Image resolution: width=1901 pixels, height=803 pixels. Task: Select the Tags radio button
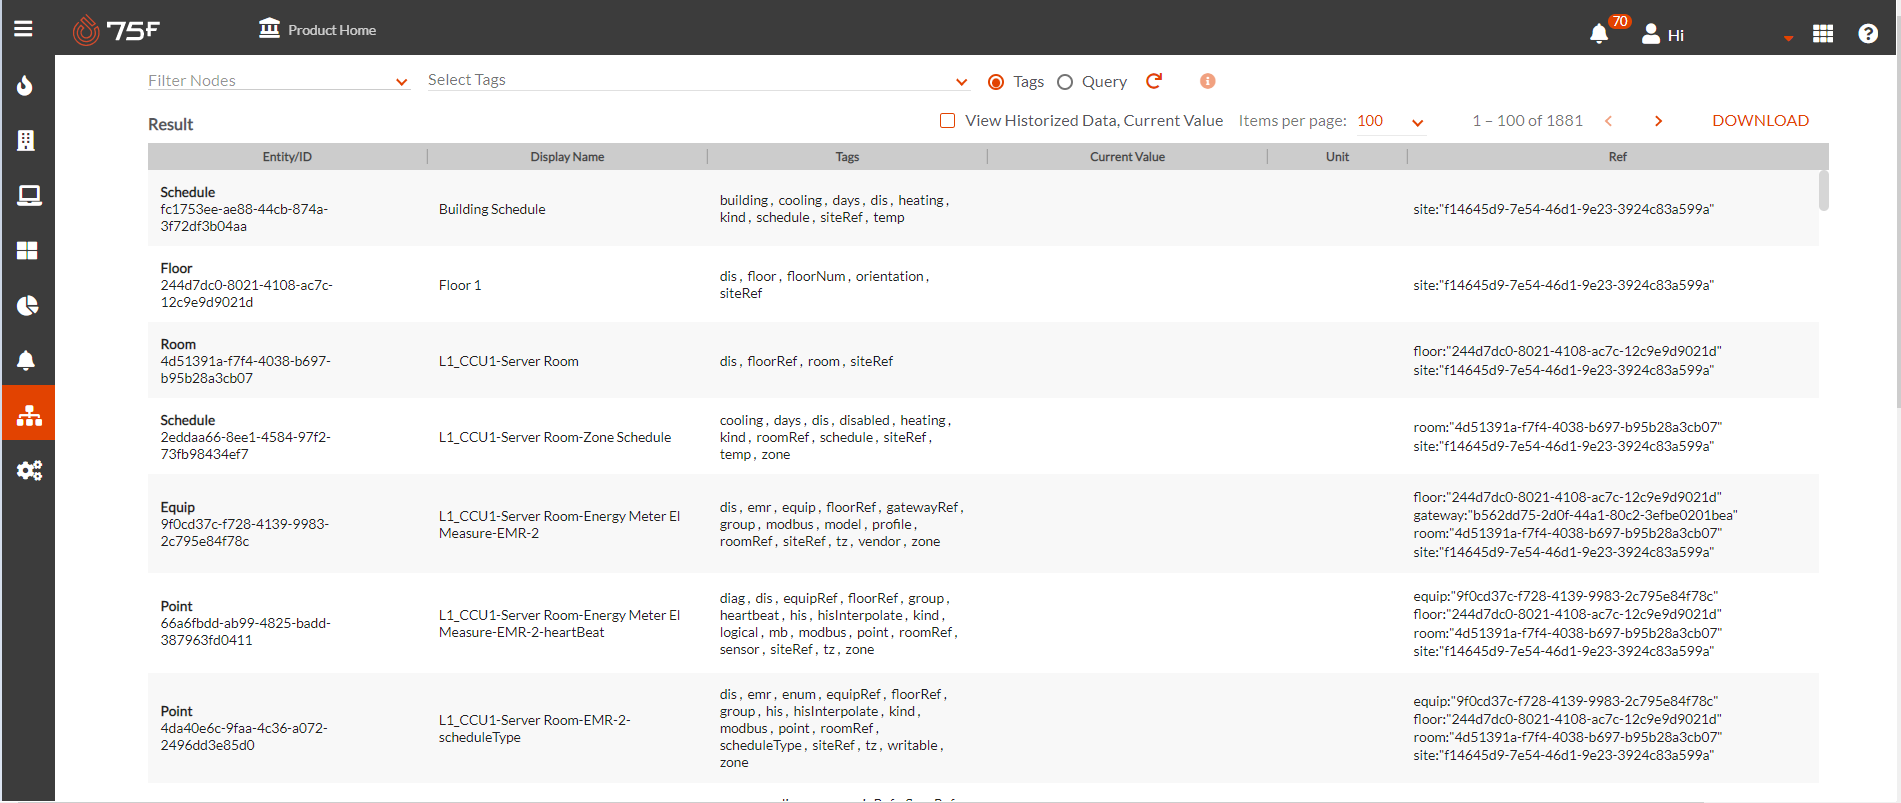[996, 82]
